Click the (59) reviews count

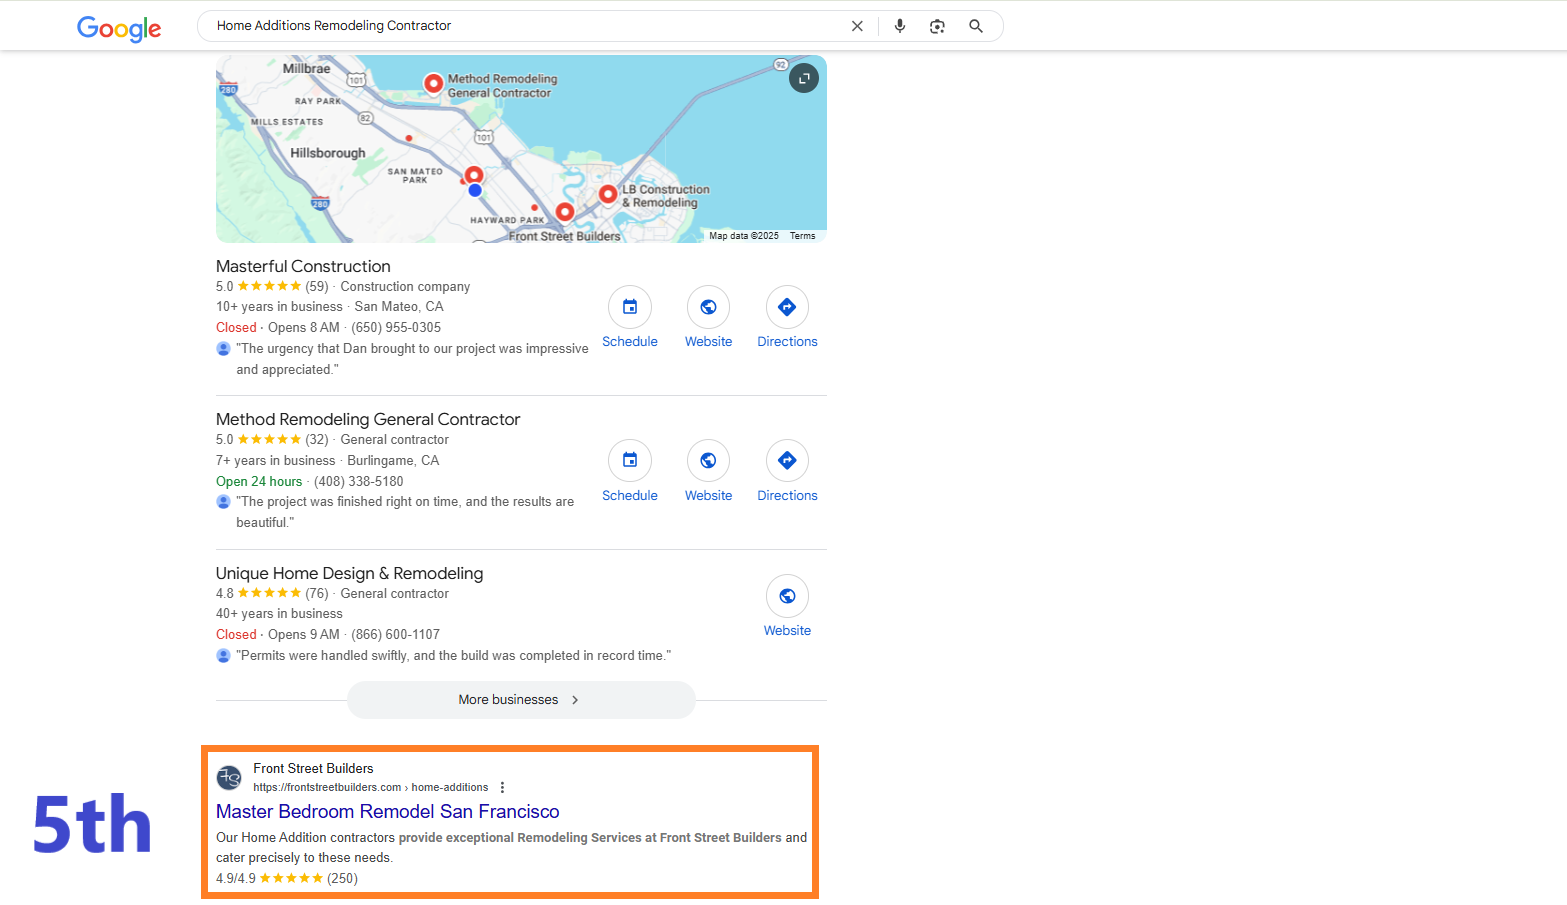[x=317, y=287]
